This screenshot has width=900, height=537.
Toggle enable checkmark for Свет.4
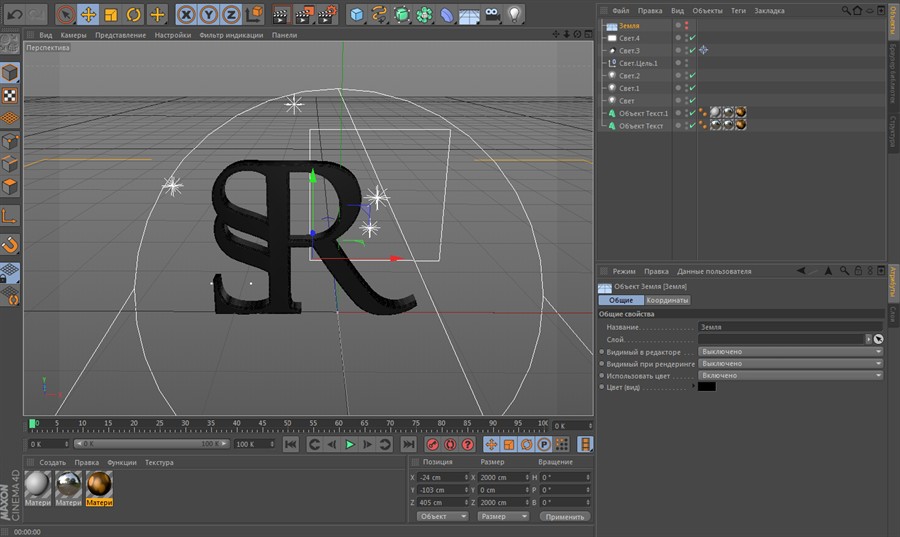click(691, 38)
